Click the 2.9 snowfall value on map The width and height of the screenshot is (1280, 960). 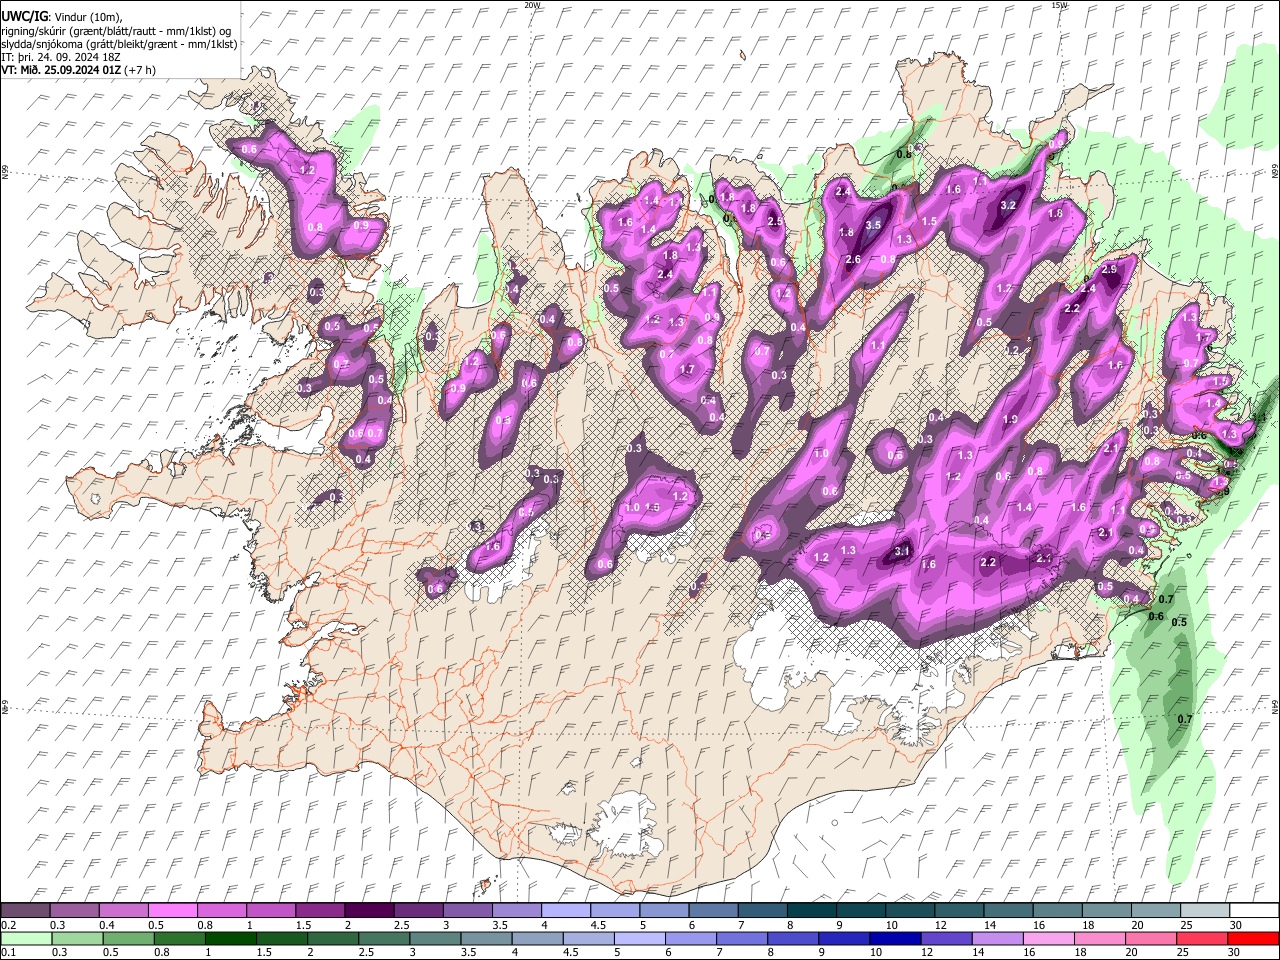[1108, 269]
